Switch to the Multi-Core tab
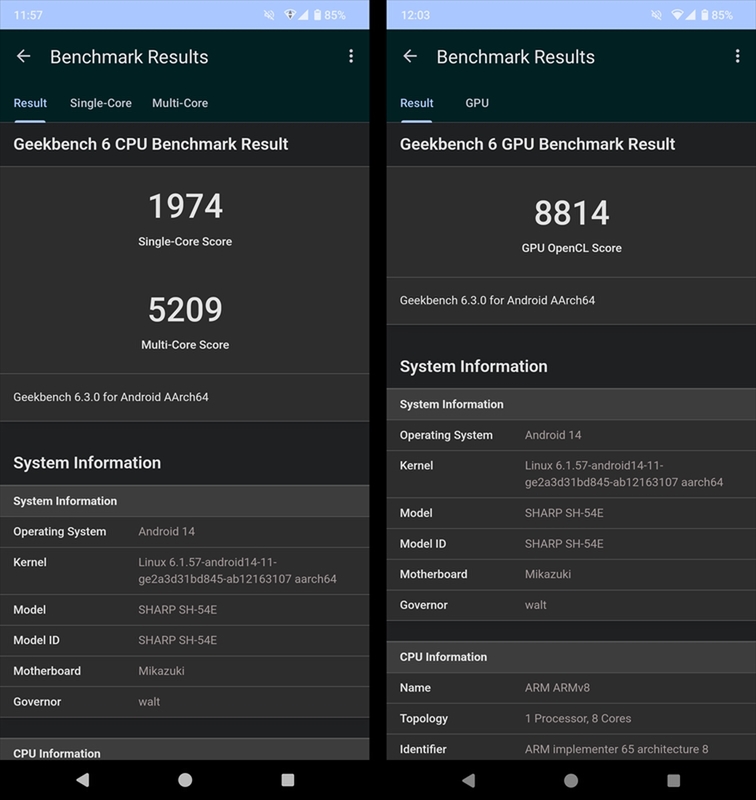The width and height of the screenshot is (756, 800). tap(180, 103)
